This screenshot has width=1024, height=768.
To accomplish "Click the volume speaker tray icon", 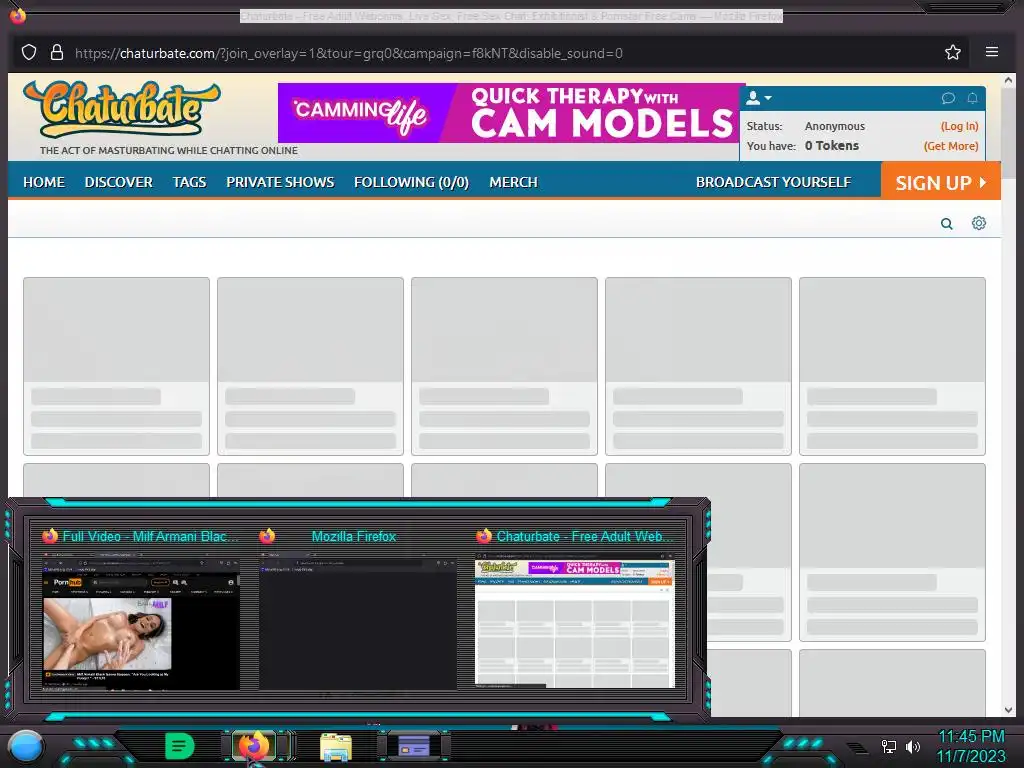I will pos(912,746).
